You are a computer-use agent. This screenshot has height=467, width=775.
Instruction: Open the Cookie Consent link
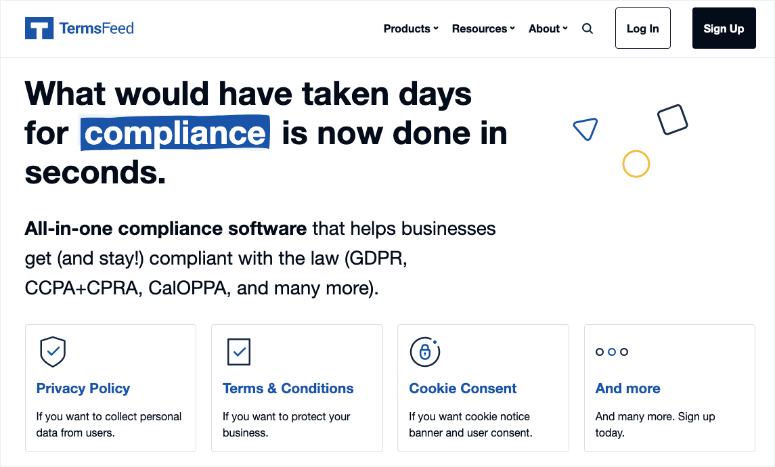[x=463, y=388]
